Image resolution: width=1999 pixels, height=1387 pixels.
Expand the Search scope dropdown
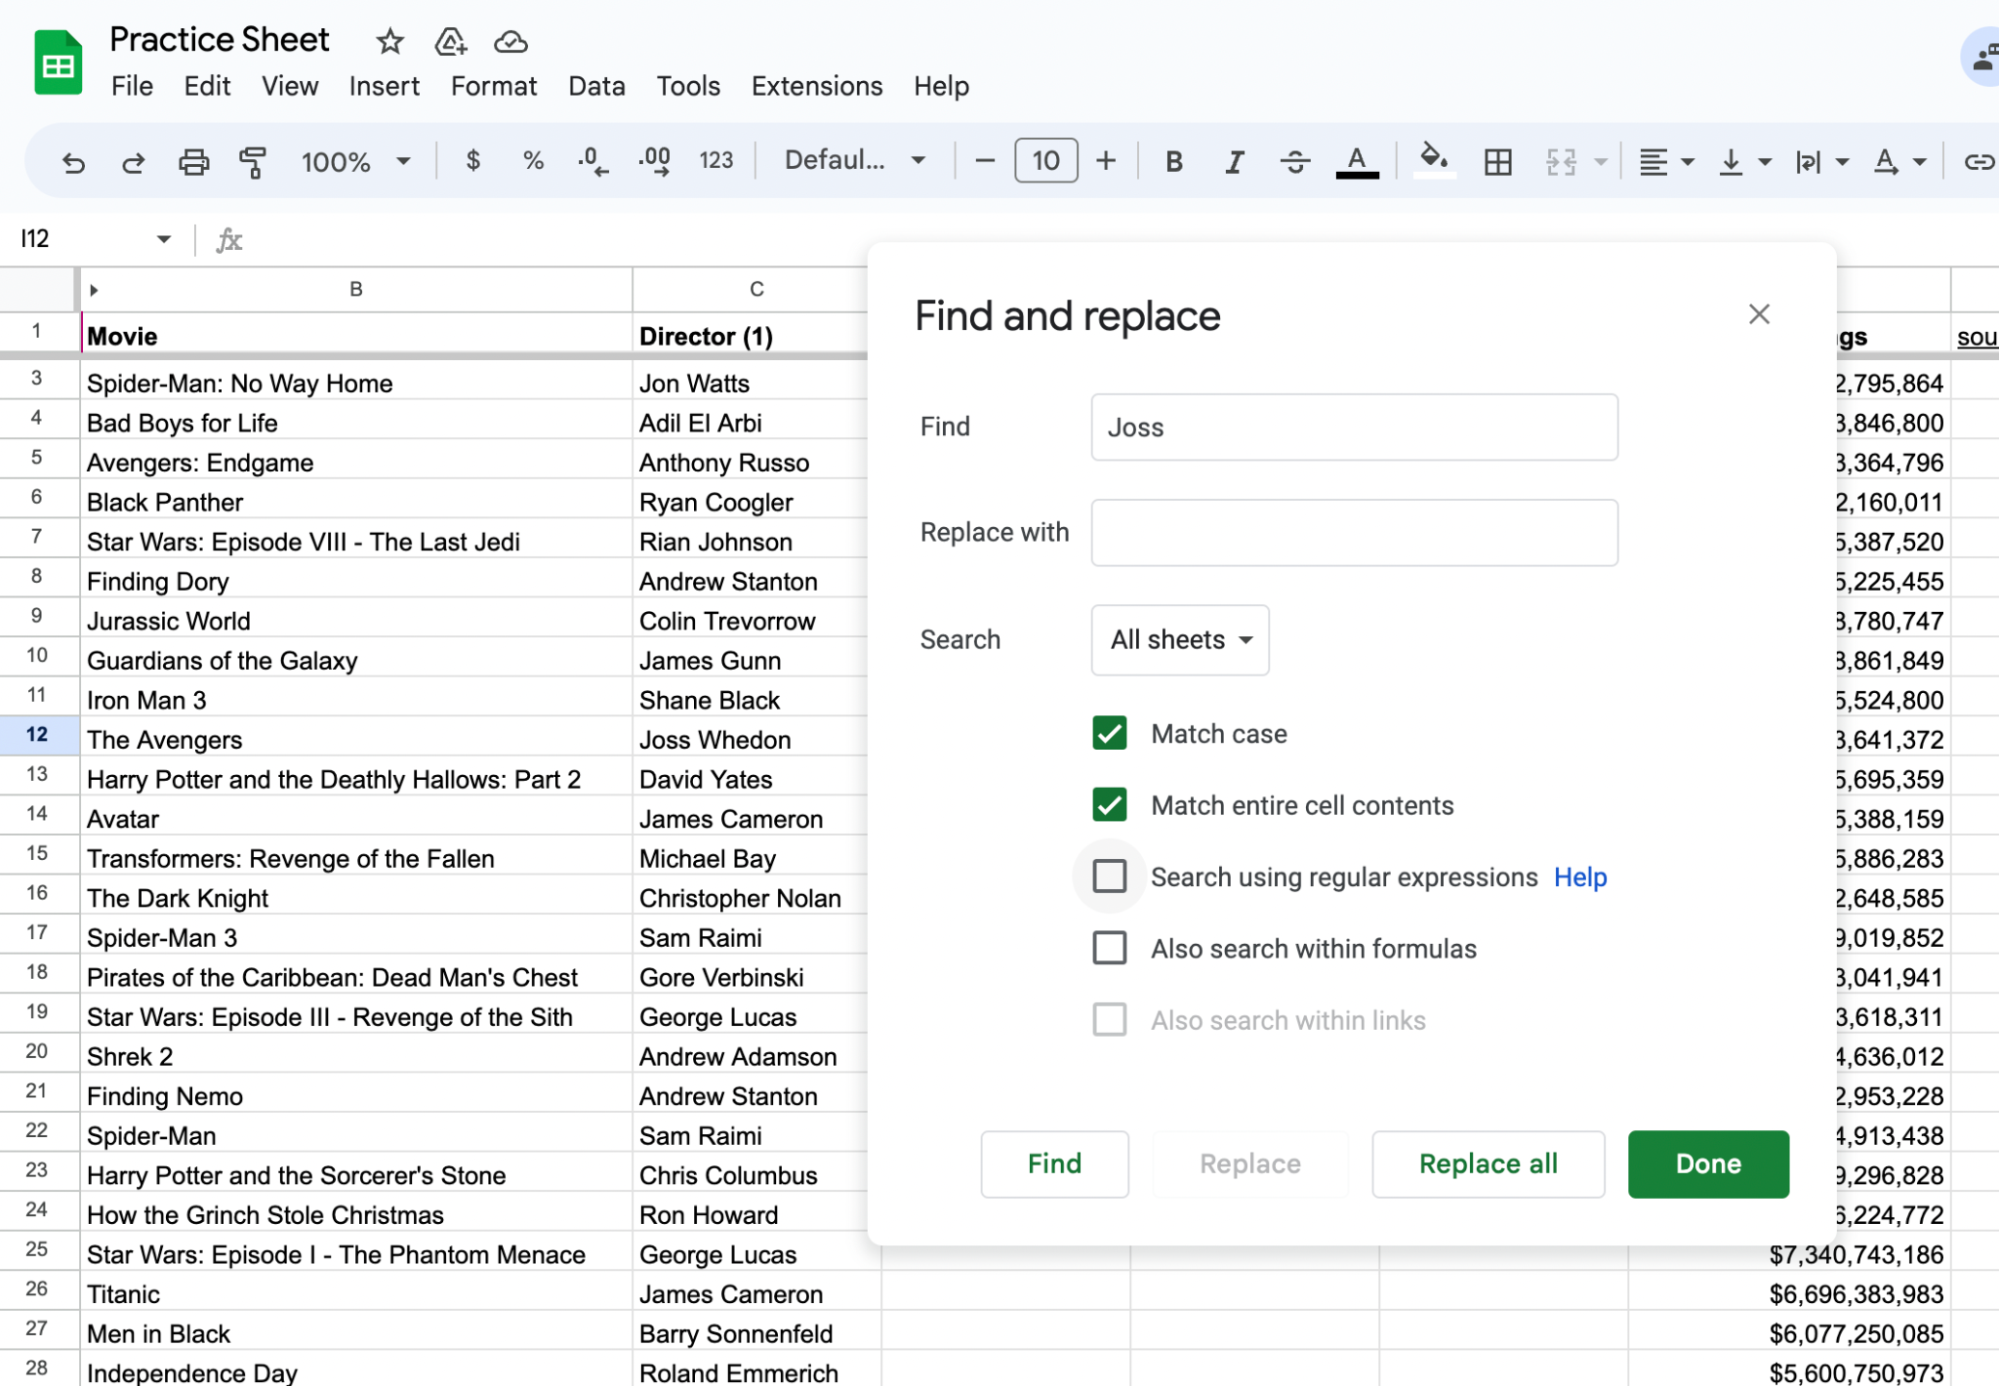tap(1179, 638)
